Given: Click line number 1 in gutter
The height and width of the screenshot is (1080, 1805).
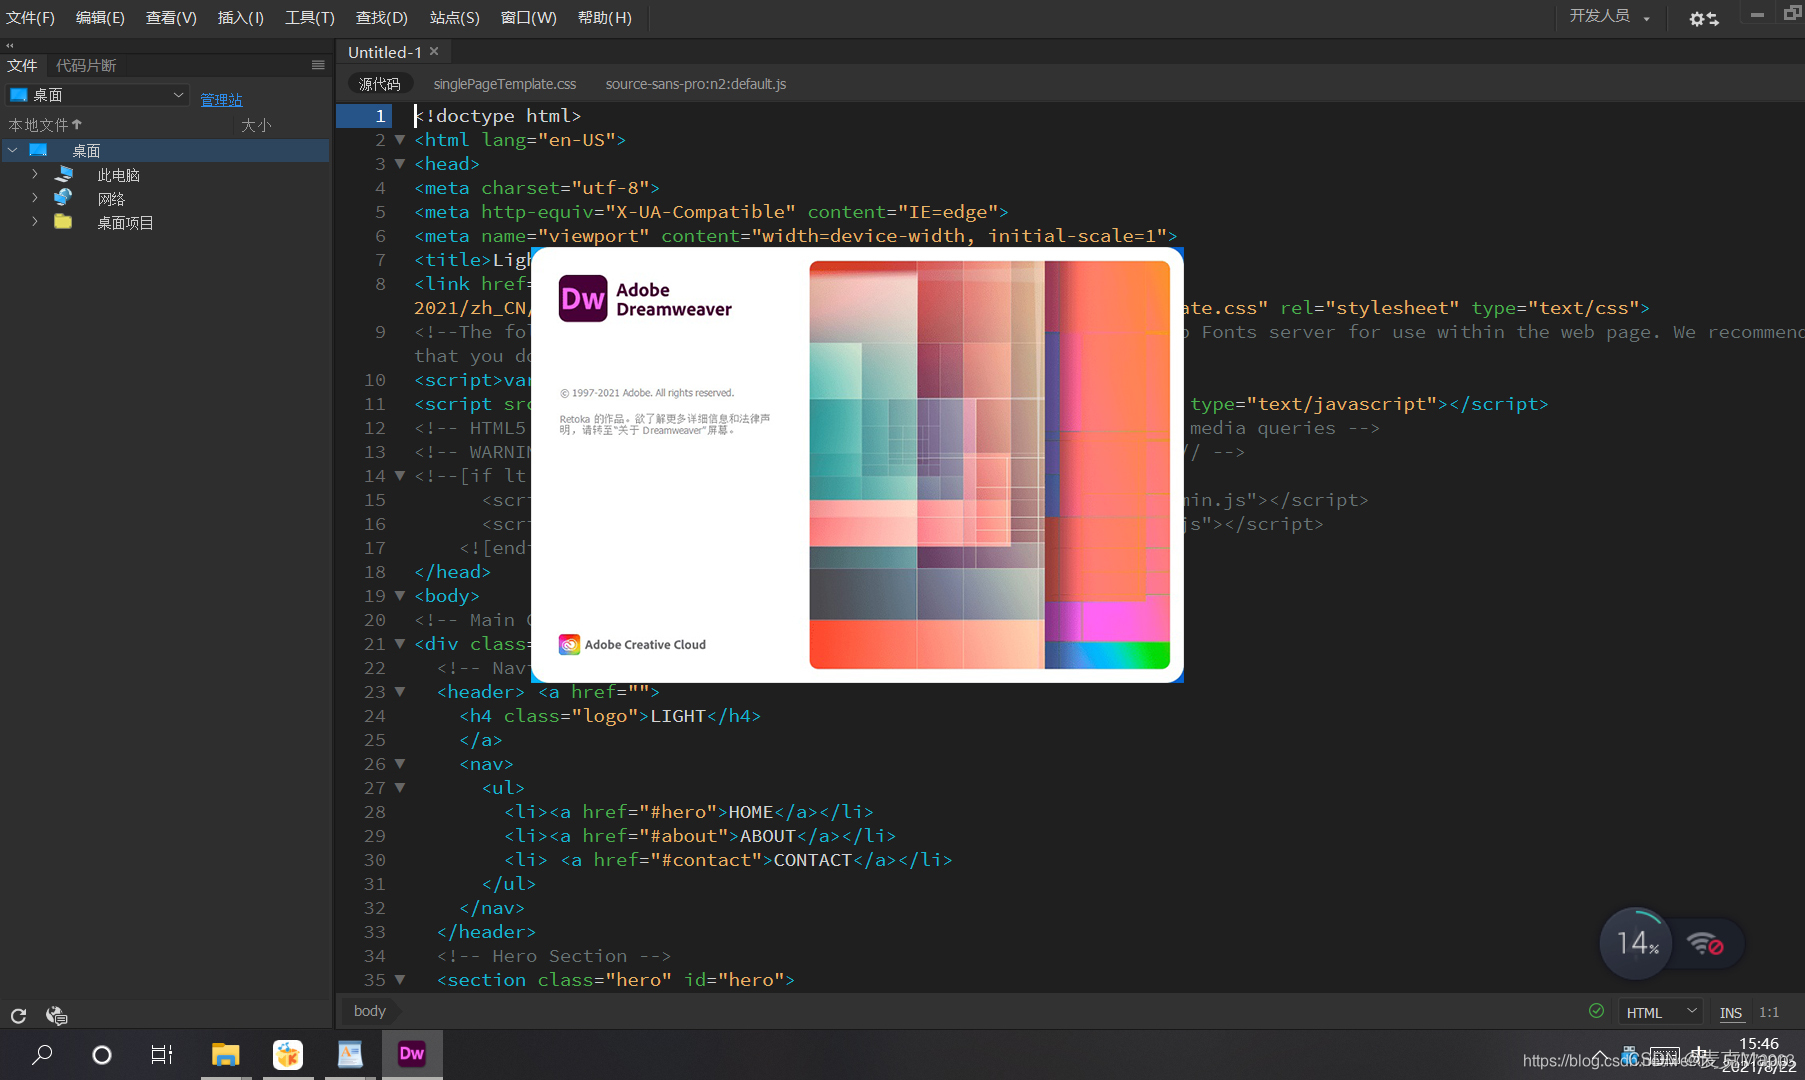Looking at the screenshot, I should tap(380, 116).
